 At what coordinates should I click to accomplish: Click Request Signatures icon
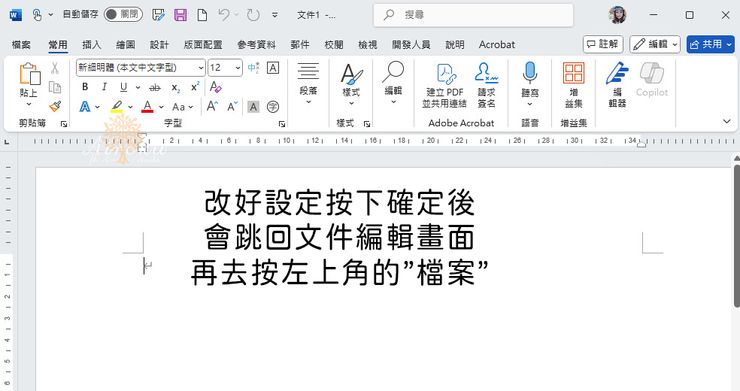(487, 85)
